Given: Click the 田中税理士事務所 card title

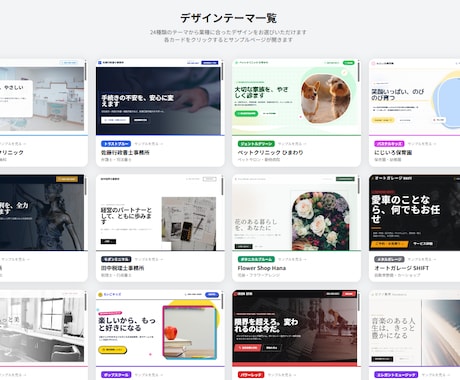Looking at the screenshot, I should [x=123, y=268].
